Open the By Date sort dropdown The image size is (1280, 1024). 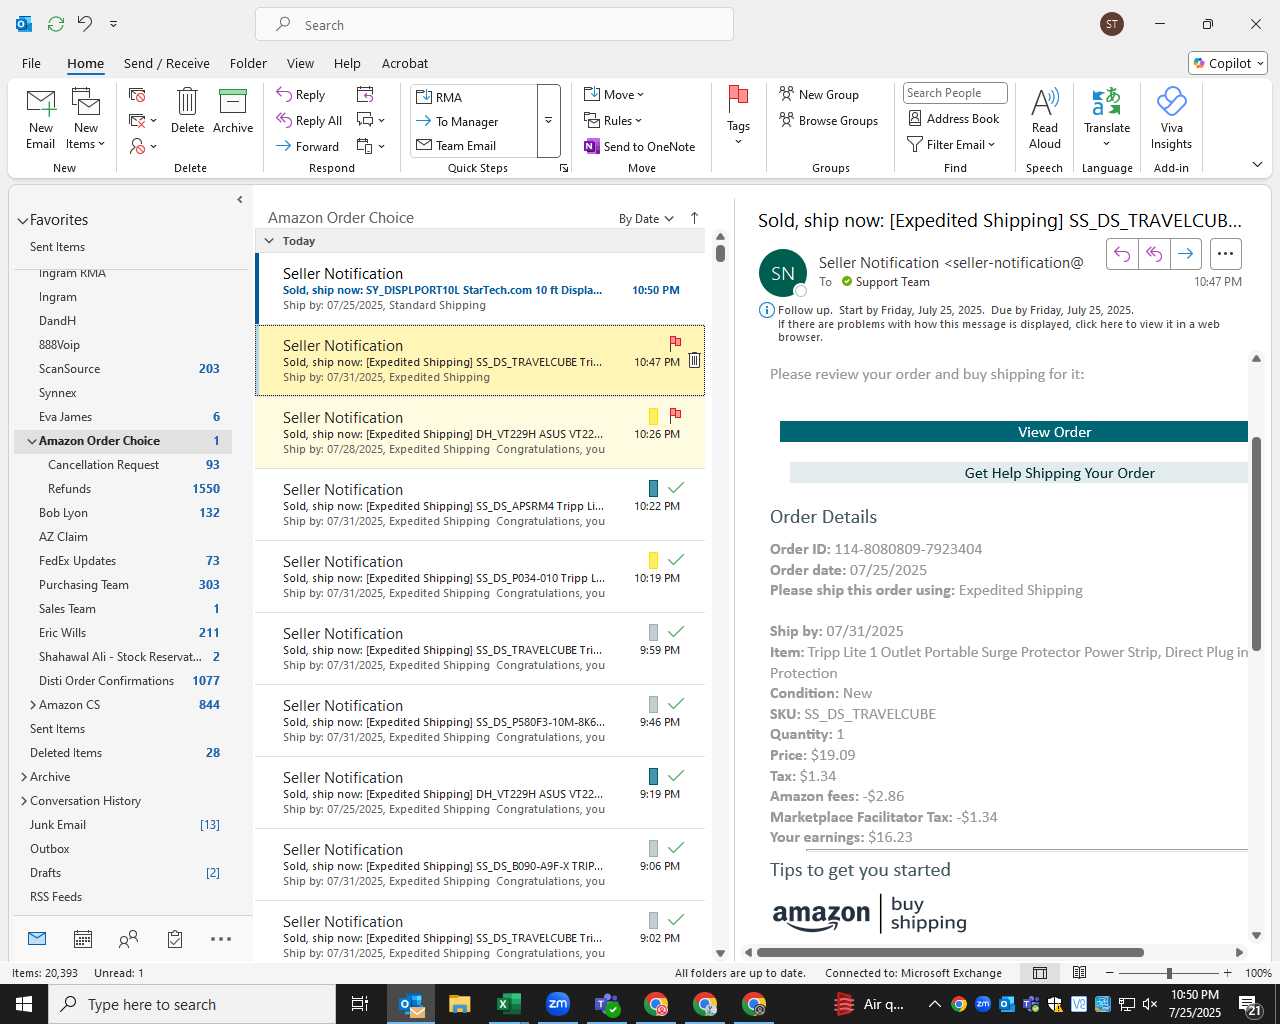pos(646,219)
